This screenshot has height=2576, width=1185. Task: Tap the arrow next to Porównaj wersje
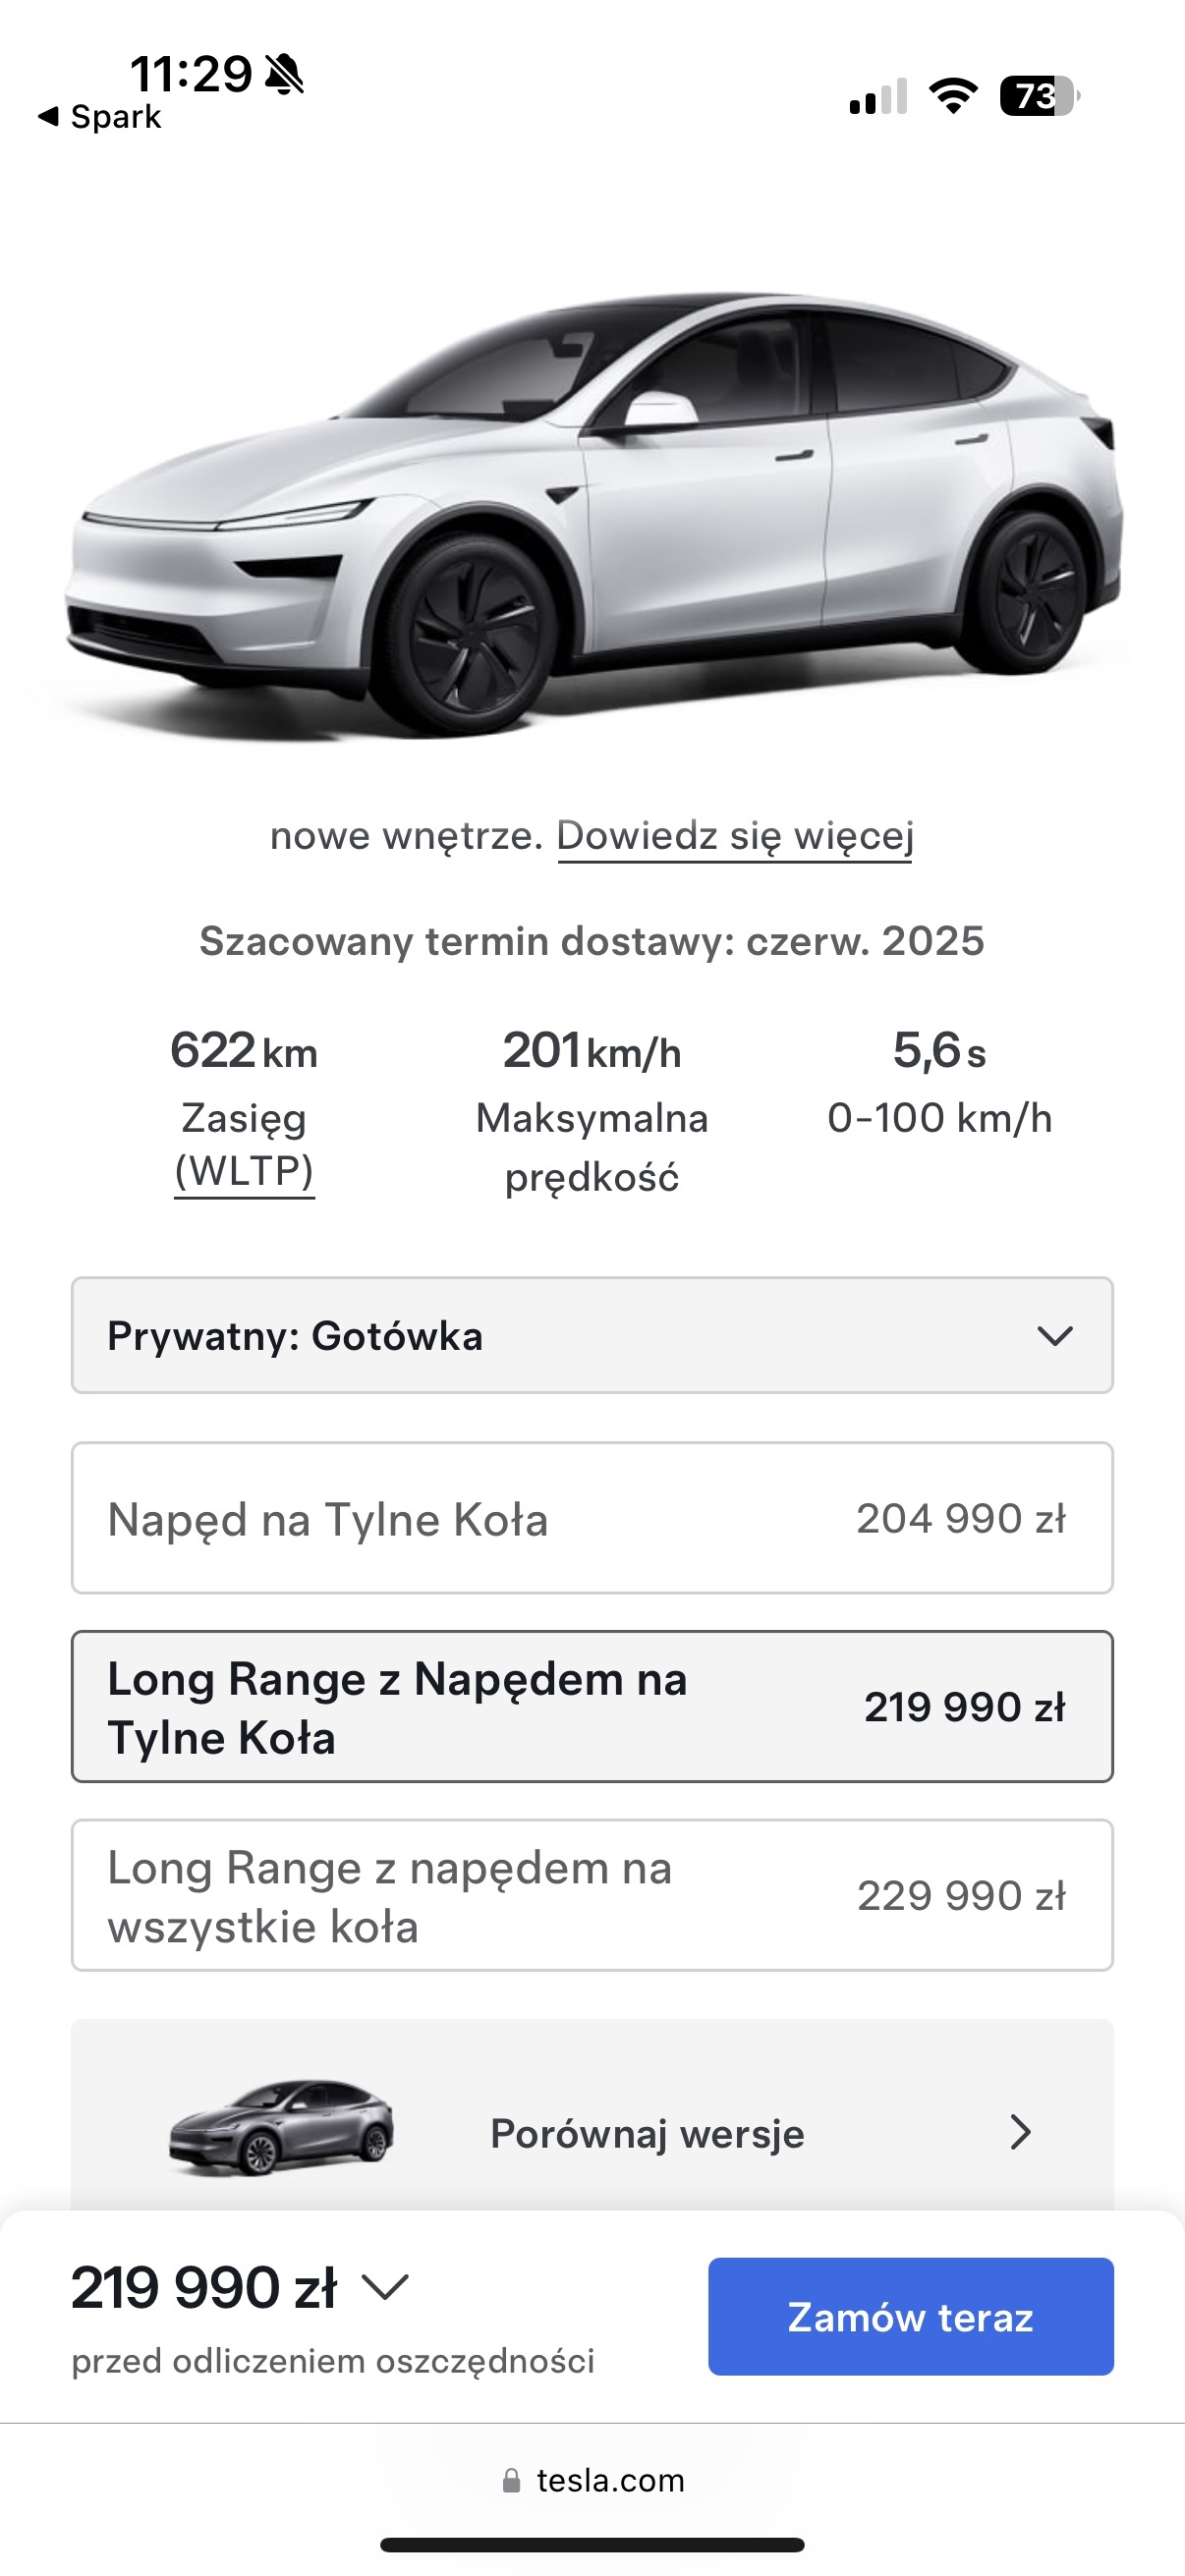click(x=1020, y=2132)
